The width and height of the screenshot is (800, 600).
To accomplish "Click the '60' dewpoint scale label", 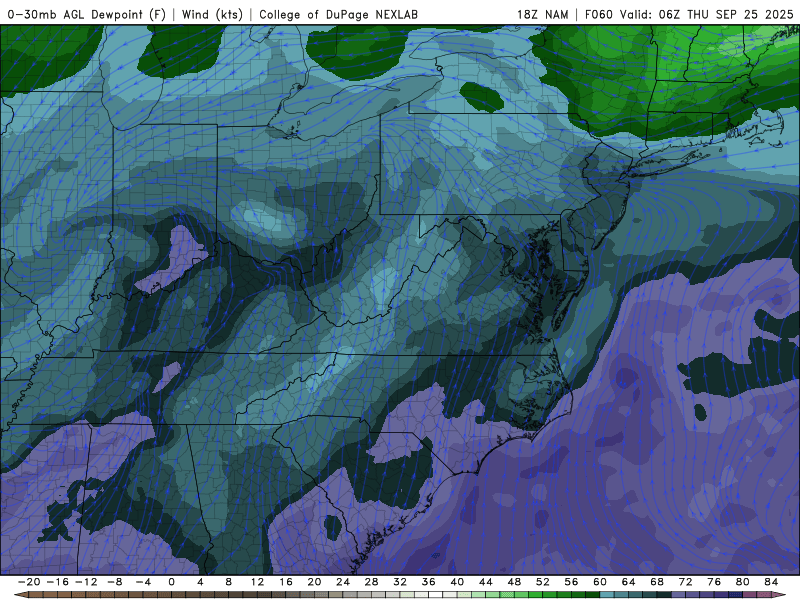I will pyautogui.click(x=600, y=582).
